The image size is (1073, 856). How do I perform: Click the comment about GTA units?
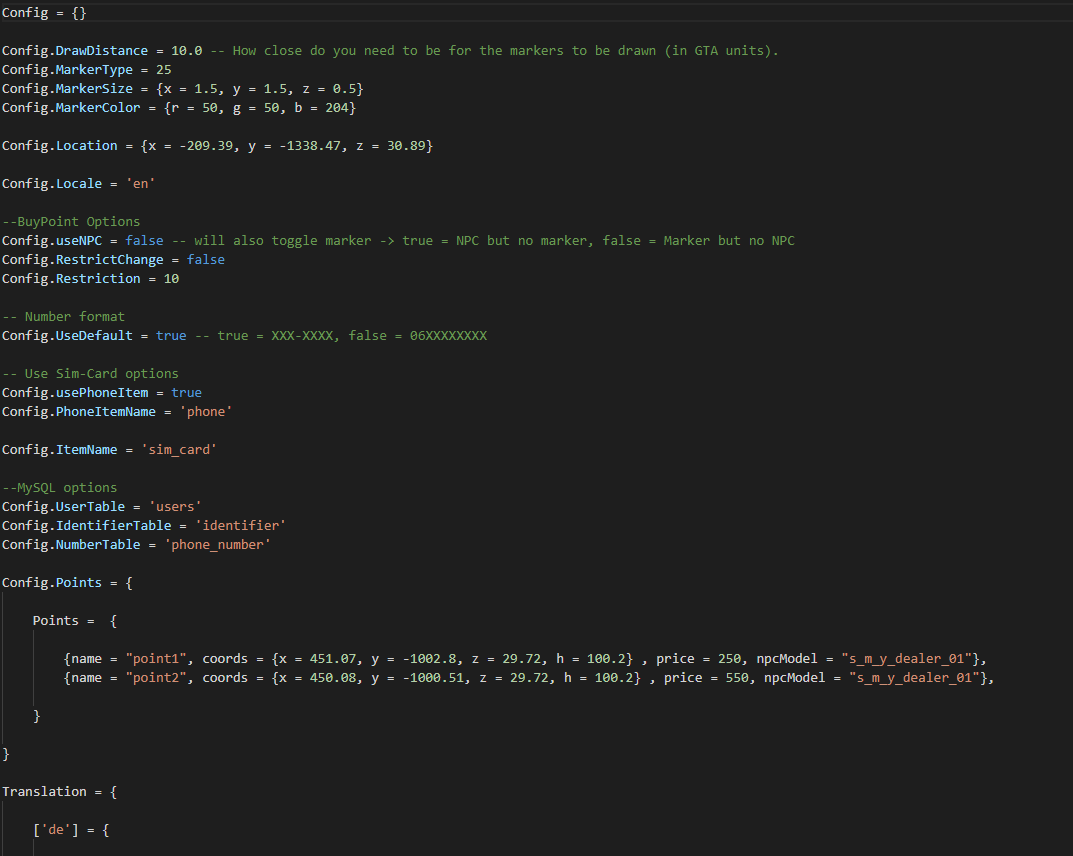(x=494, y=51)
